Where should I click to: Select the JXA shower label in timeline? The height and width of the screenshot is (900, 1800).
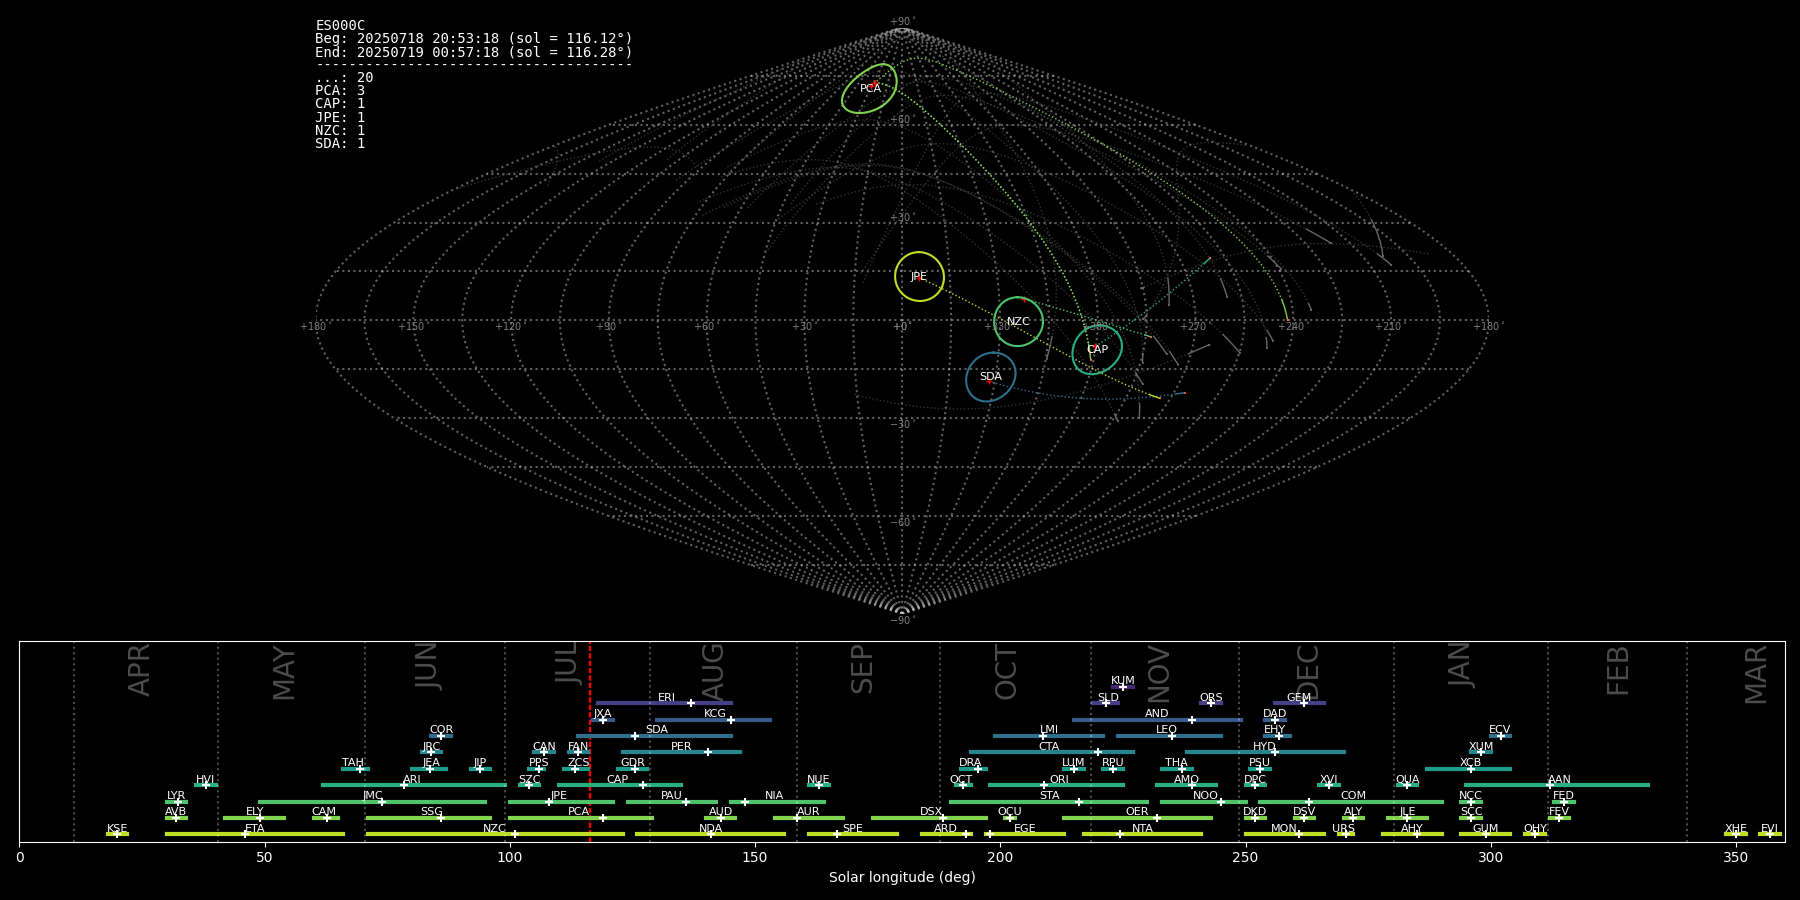pos(602,713)
